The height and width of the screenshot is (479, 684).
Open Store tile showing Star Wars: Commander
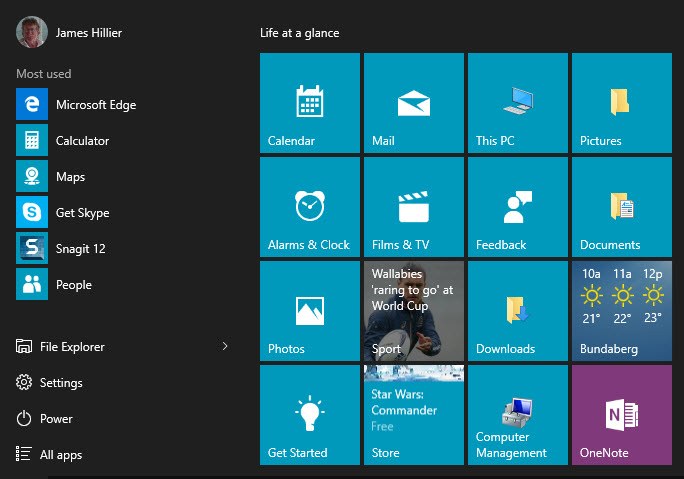(x=414, y=415)
